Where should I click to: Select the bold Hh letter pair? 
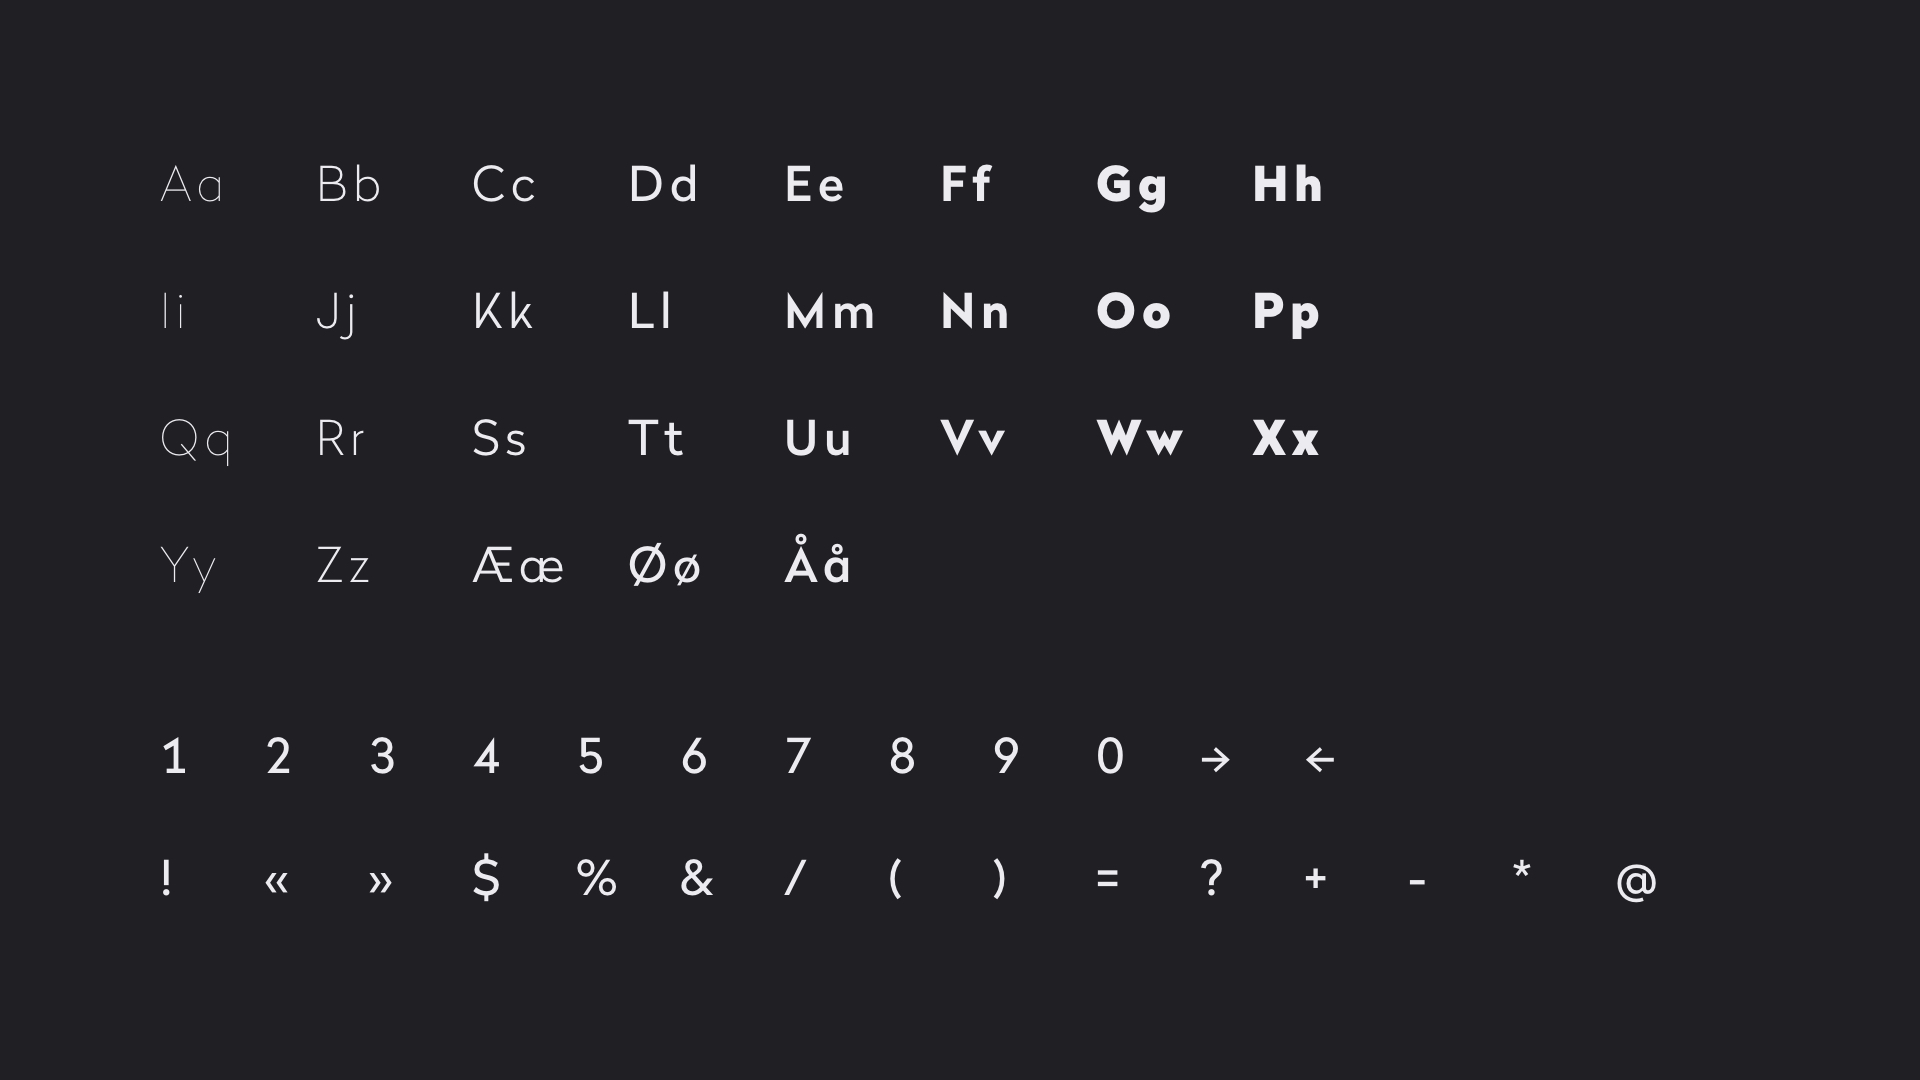point(1288,185)
